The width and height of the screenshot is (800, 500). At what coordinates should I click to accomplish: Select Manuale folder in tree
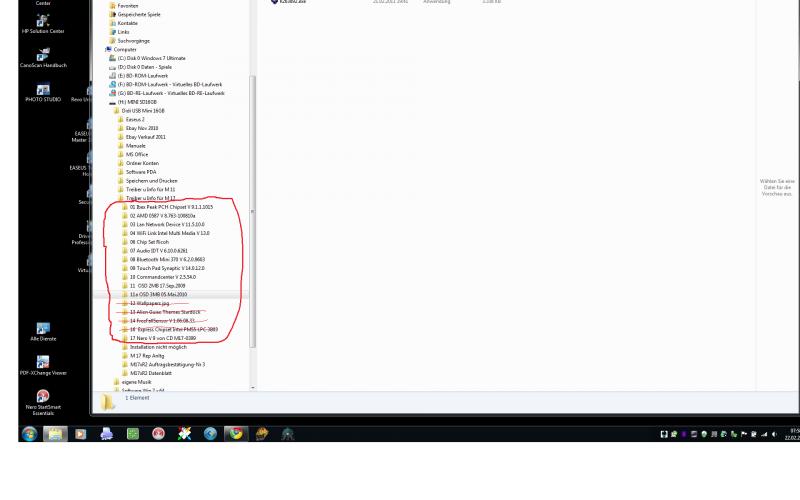132,145
